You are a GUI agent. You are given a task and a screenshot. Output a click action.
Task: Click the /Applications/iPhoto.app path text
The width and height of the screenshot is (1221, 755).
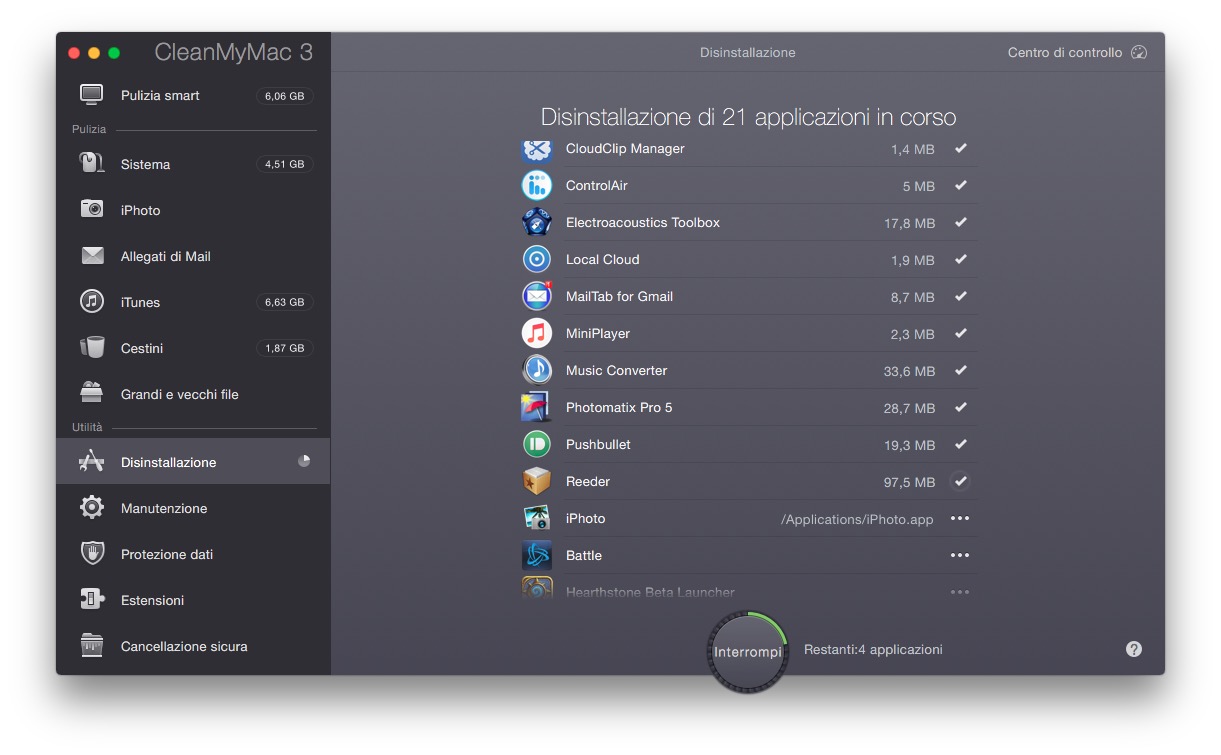pos(857,519)
